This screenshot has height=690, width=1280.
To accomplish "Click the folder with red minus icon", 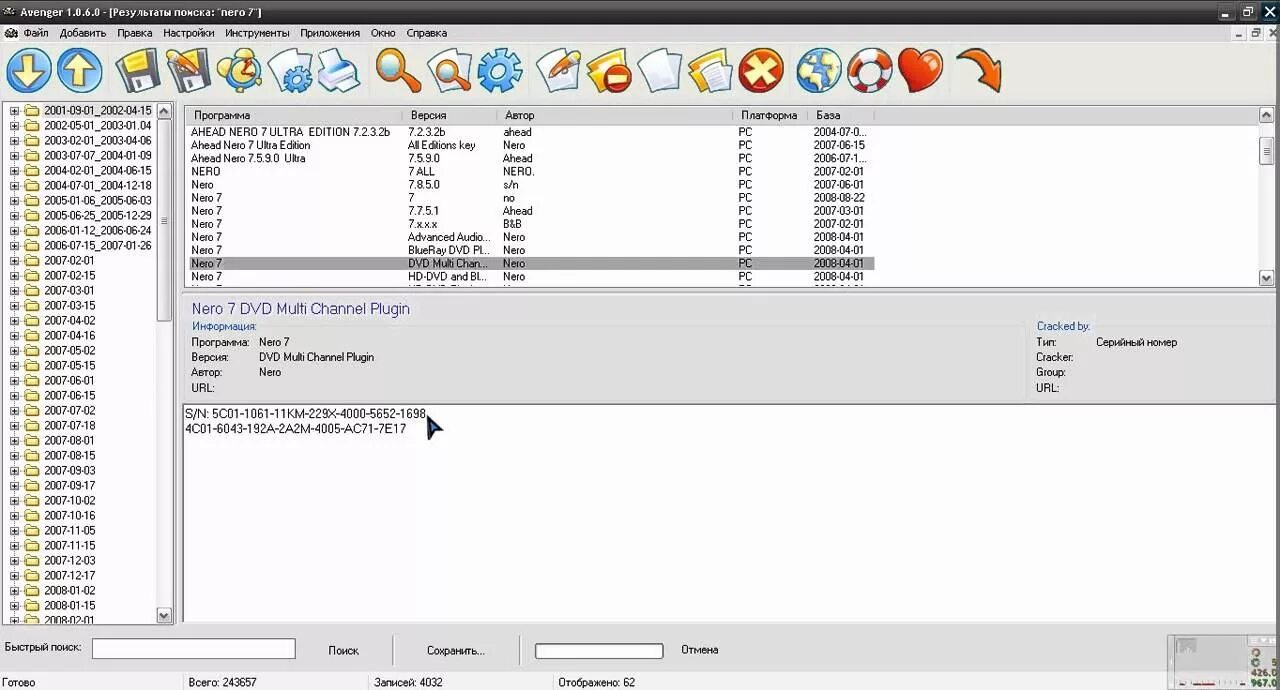I will coord(608,71).
